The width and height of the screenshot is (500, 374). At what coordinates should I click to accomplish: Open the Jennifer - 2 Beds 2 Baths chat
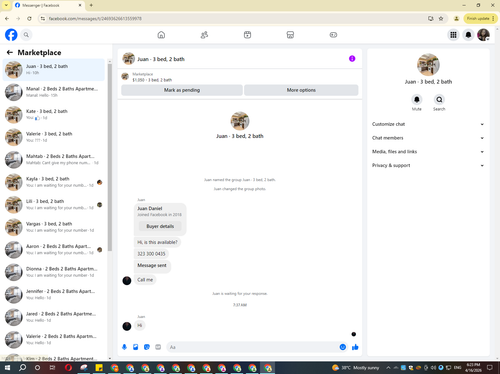point(54,294)
